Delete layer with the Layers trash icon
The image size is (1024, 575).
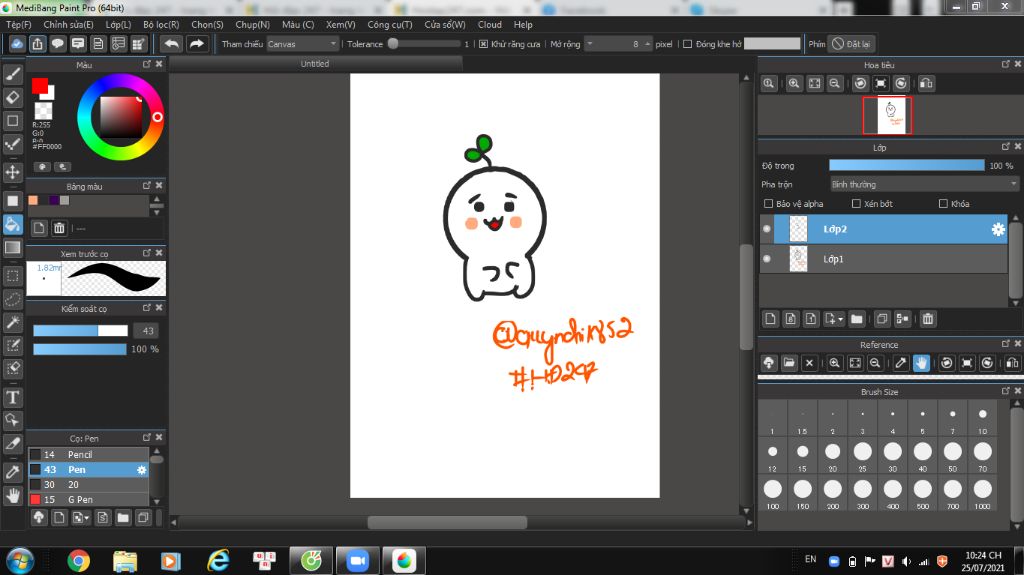pyautogui.click(x=928, y=319)
